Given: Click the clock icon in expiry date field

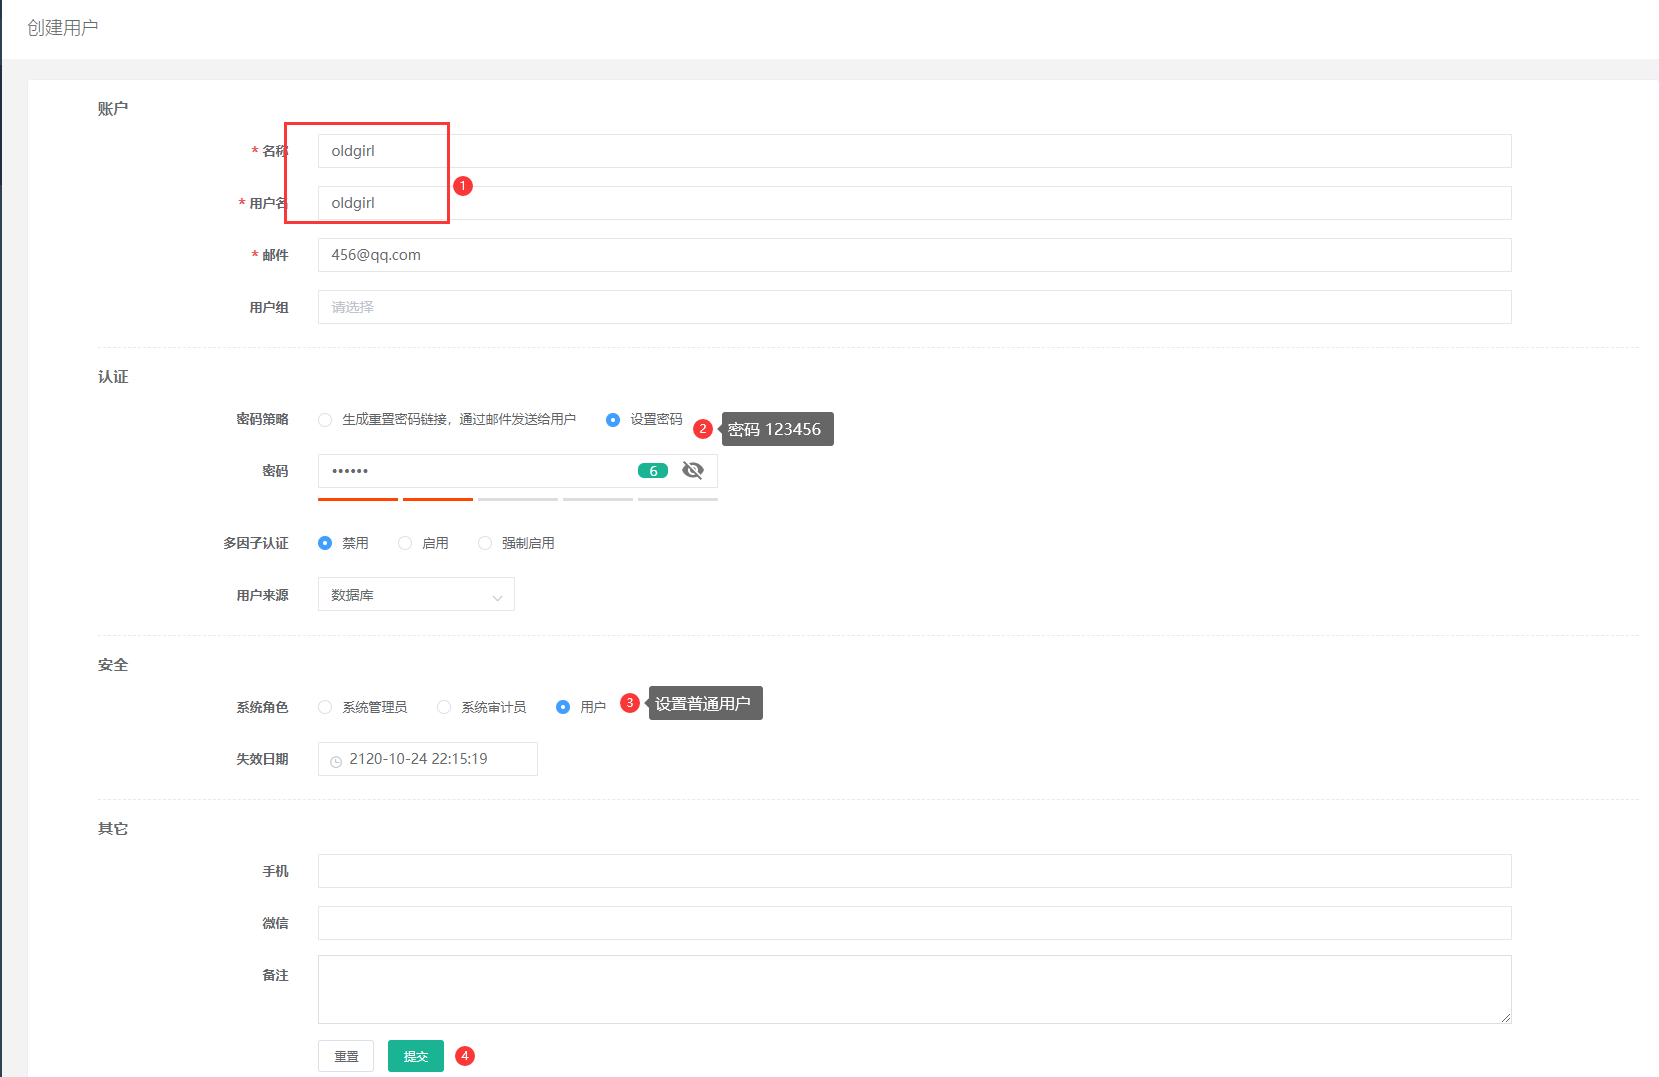Looking at the screenshot, I should pos(336,761).
